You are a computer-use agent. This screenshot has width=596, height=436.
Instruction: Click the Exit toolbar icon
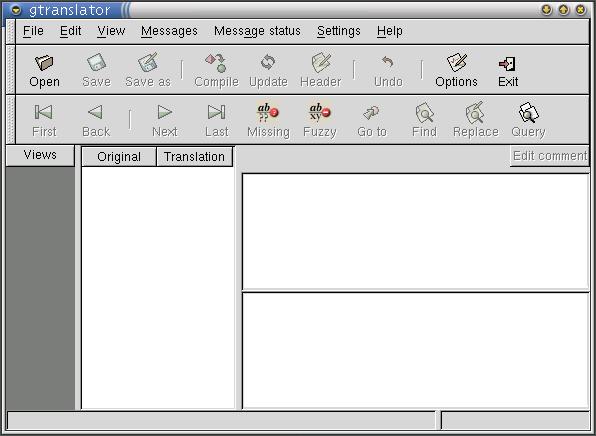507,63
